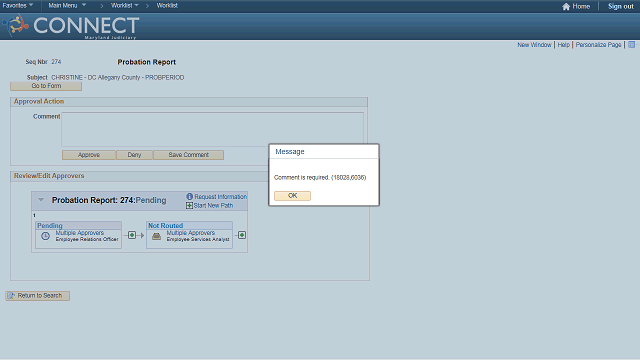Click the page settings icon beside Personalize Page
The height and width of the screenshot is (360, 640).
631,44
